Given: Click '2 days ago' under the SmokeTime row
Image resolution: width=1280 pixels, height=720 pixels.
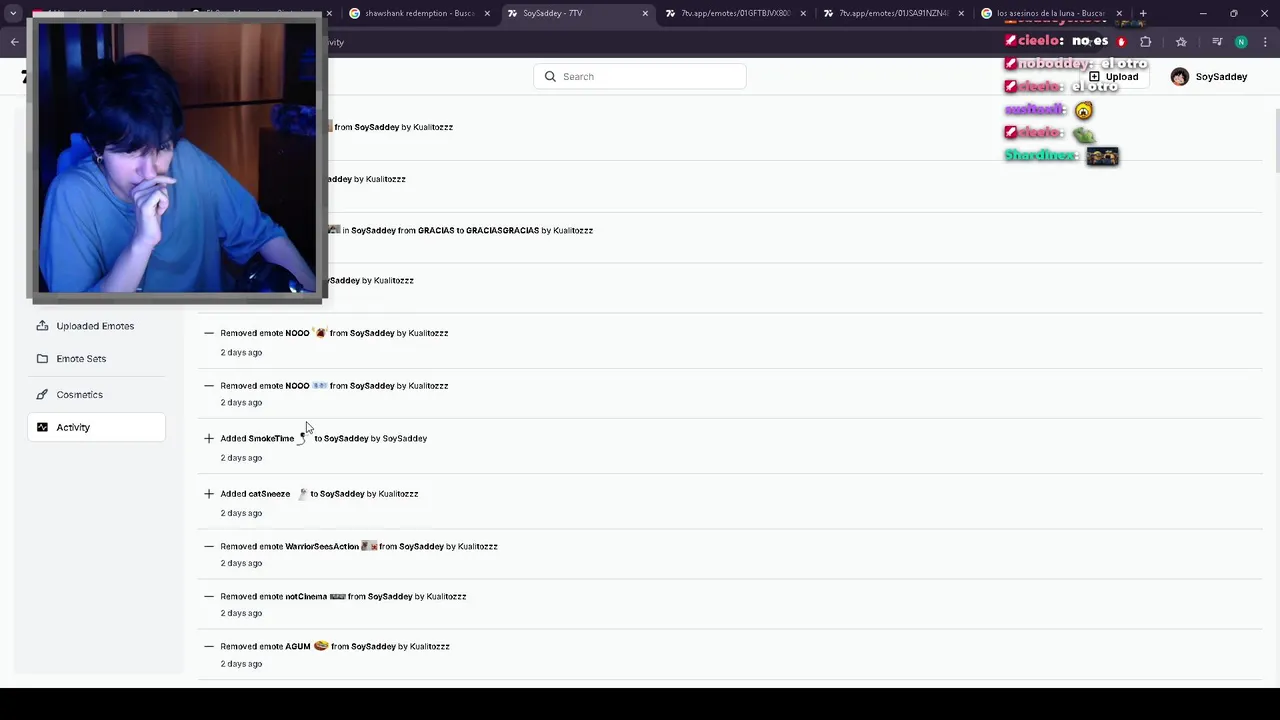Looking at the screenshot, I should click(241, 458).
